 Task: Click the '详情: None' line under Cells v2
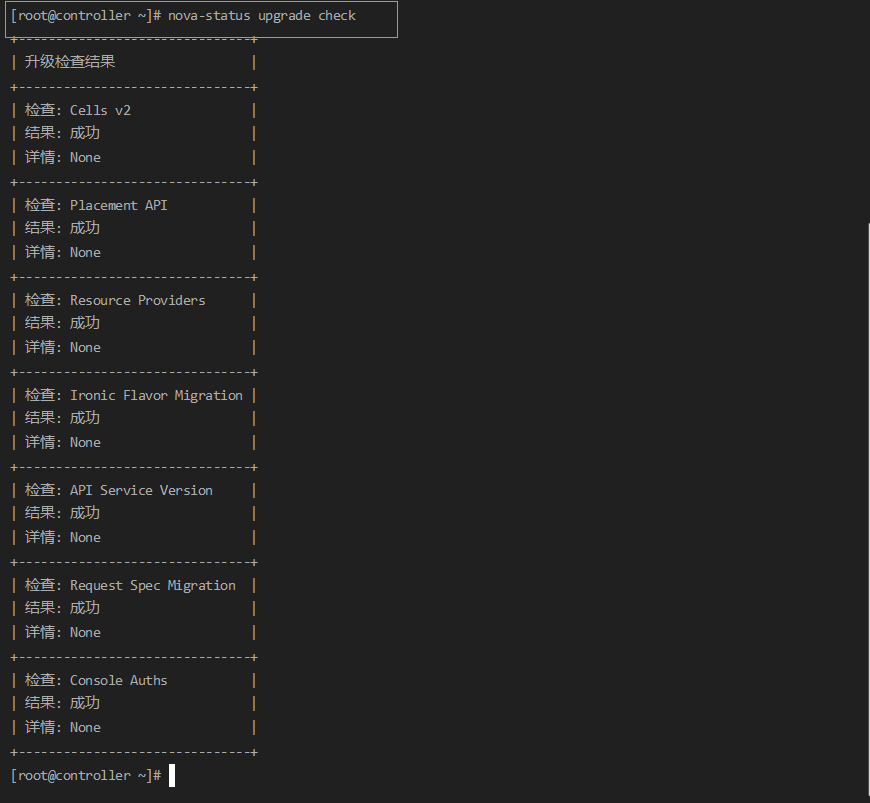63,158
